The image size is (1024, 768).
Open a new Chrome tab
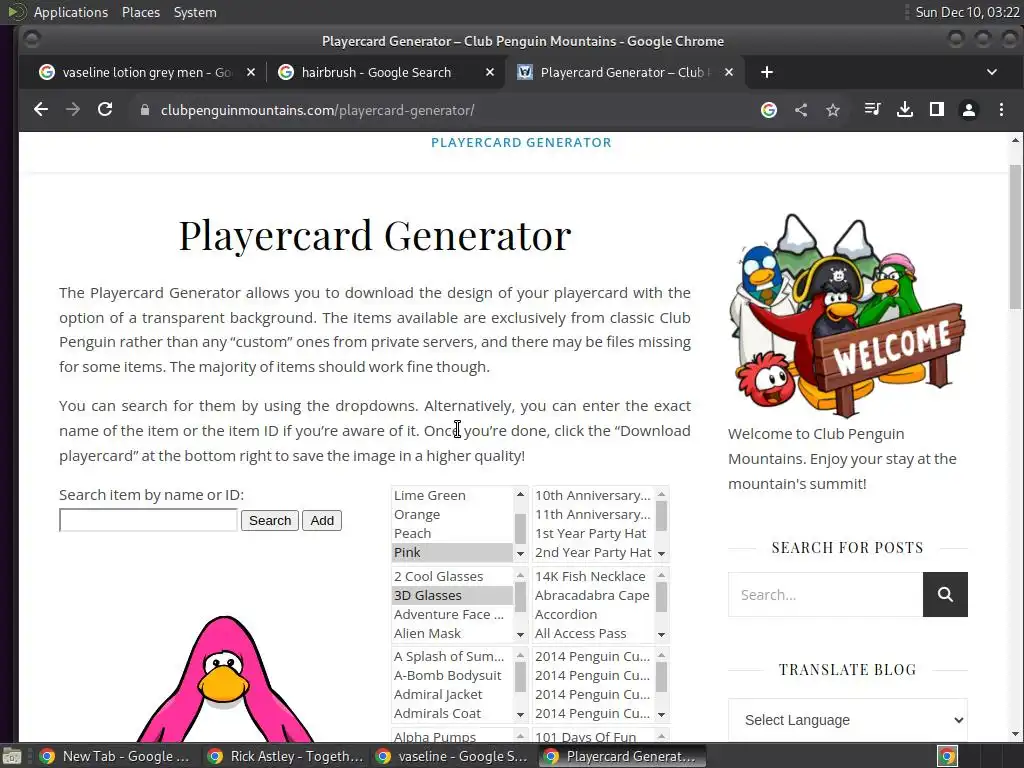point(767,72)
